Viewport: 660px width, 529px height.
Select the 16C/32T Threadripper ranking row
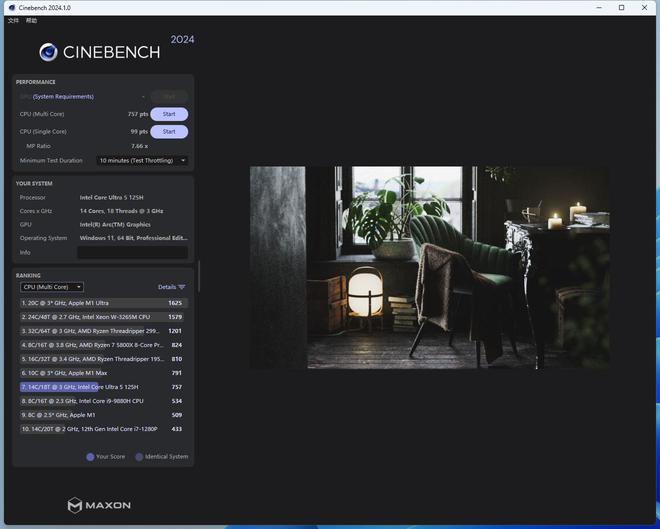click(x=104, y=359)
